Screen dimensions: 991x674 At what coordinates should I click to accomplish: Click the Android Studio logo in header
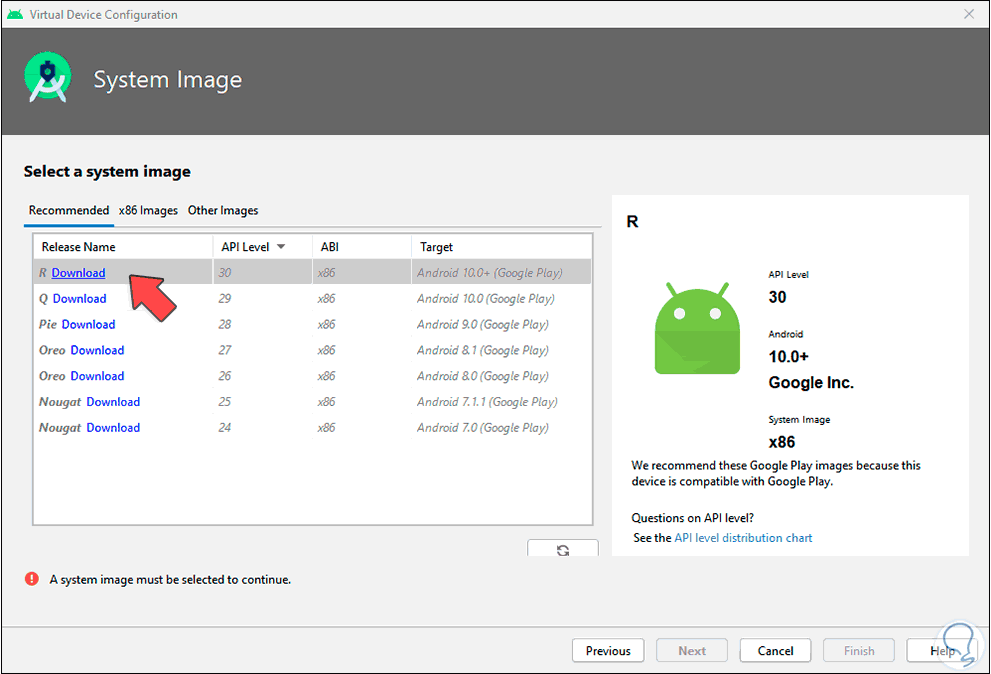tap(48, 80)
